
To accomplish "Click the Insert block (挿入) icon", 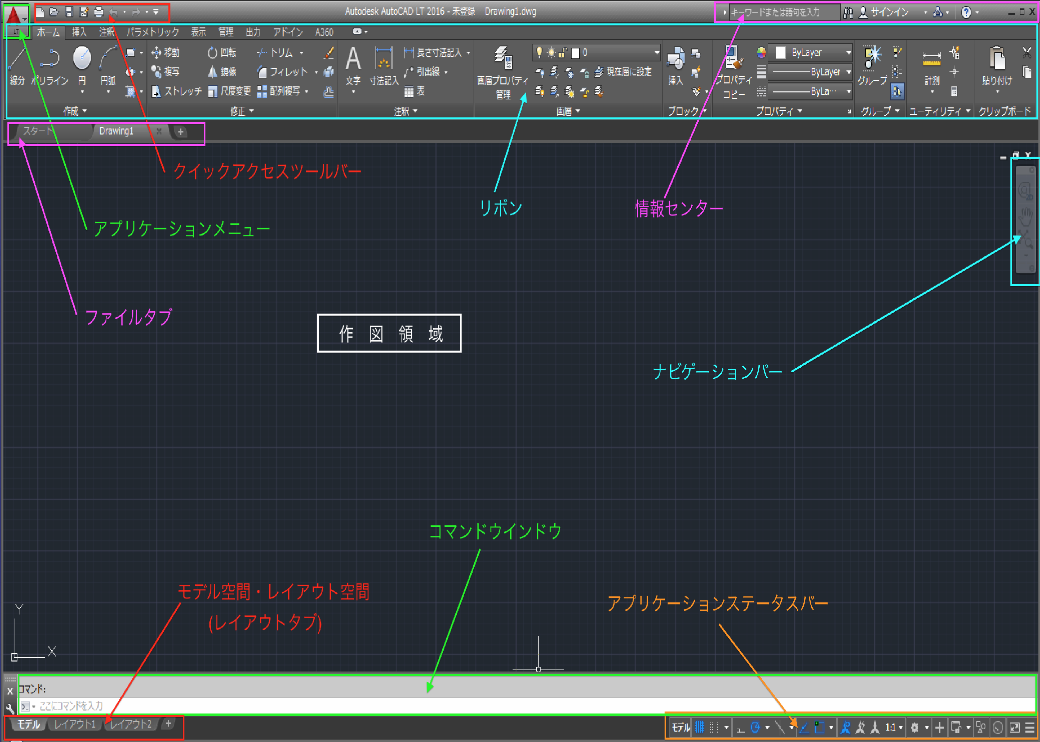I will coord(676,66).
